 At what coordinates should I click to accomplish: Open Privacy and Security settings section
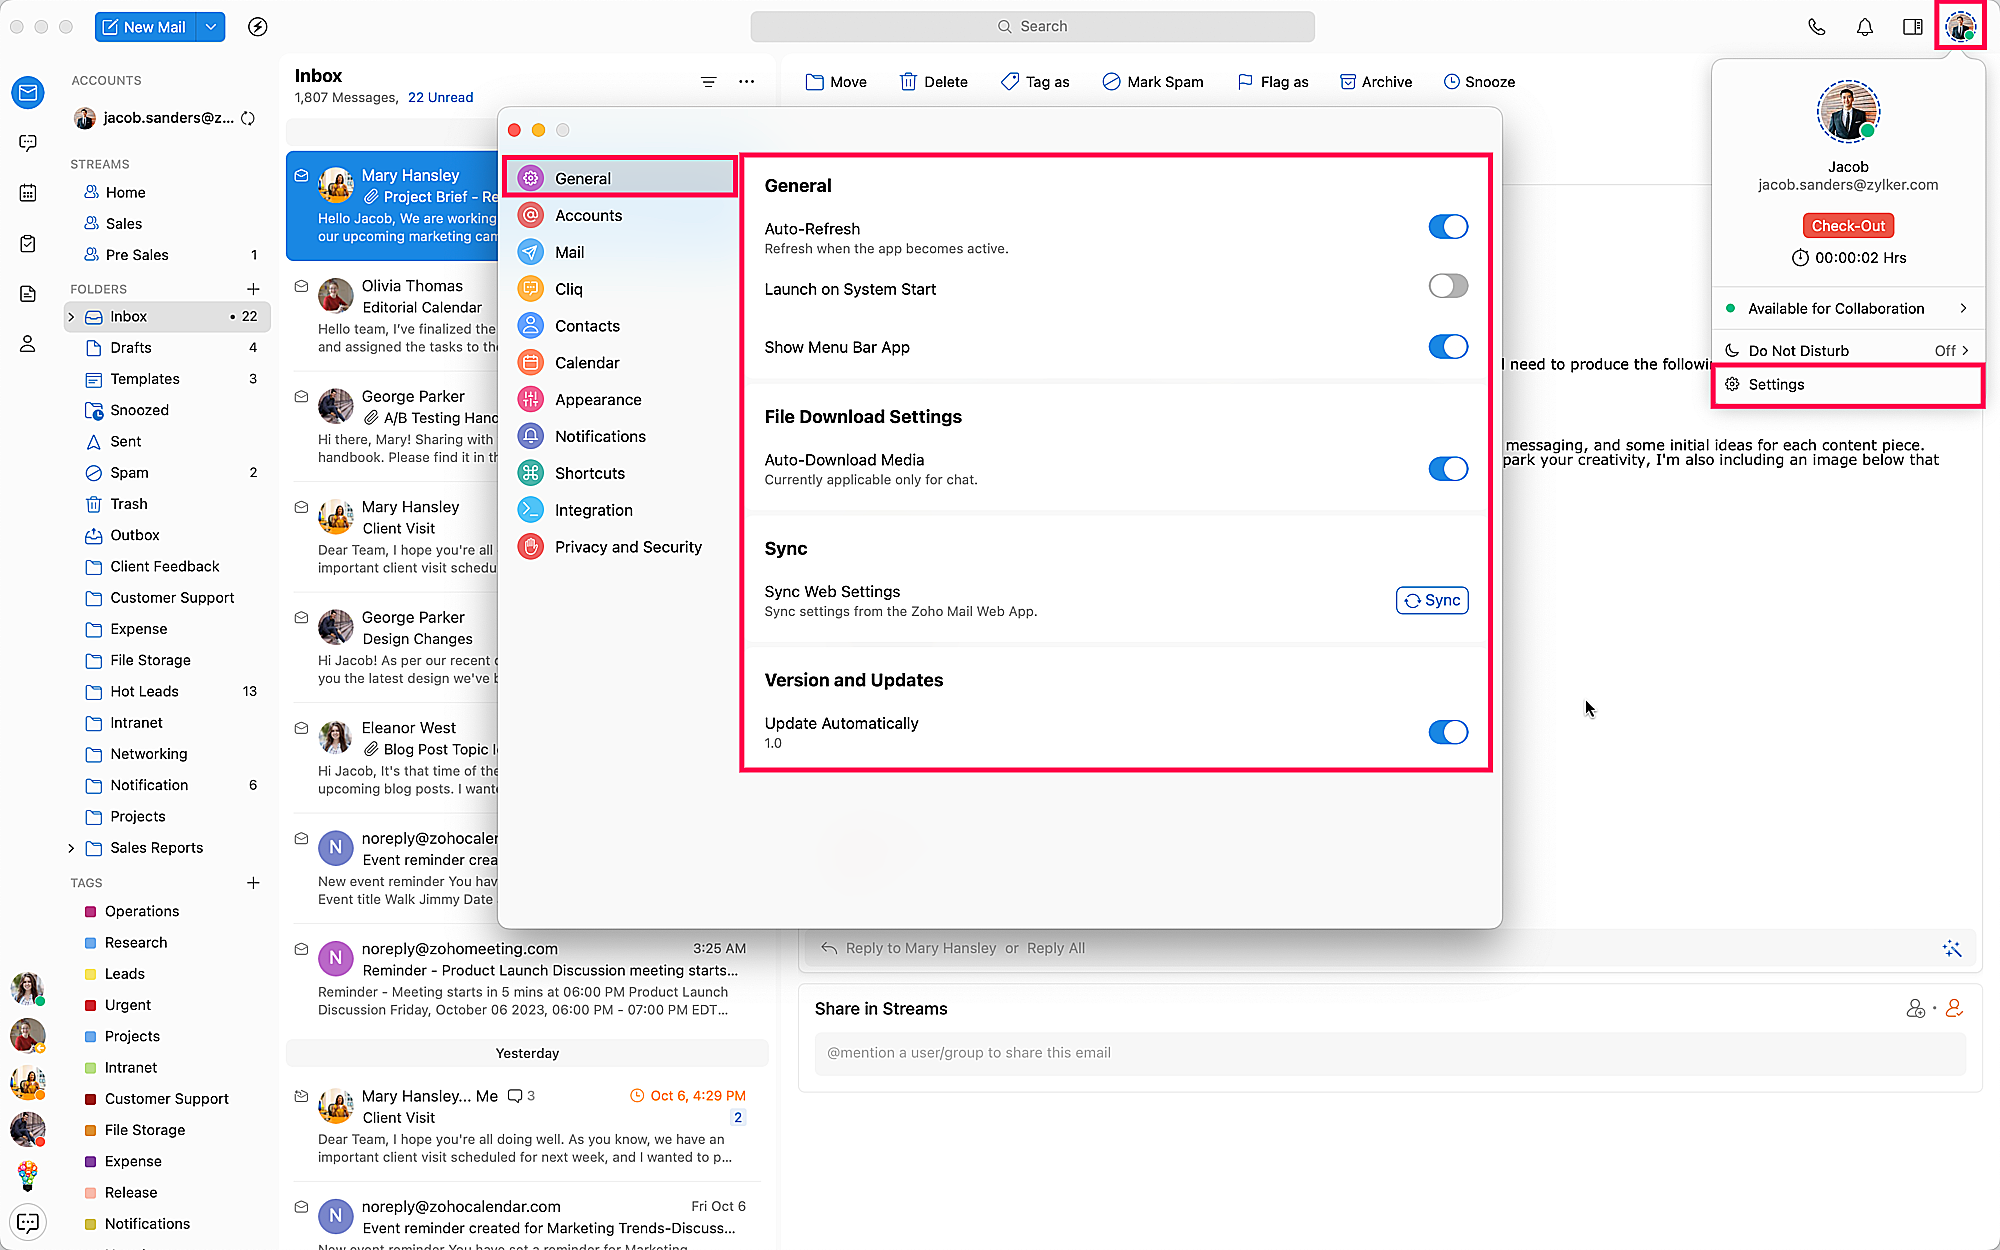point(628,547)
